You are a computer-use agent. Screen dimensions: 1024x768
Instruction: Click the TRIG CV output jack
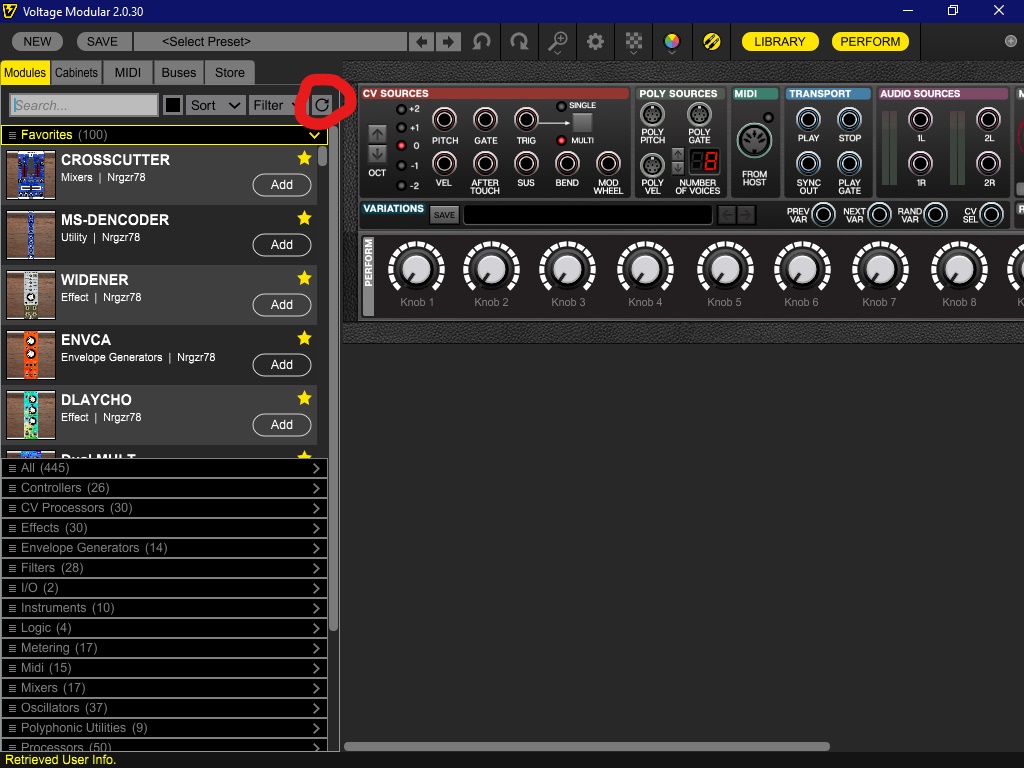526,120
